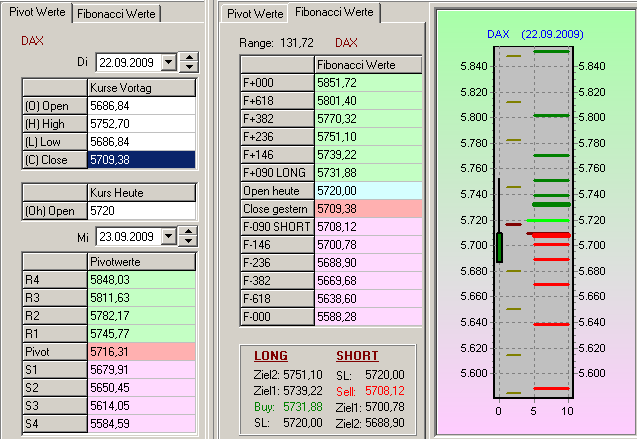Increase the 23.09.2009 date with up arrow
The width and height of the screenshot is (637, 439).
pos(188,231)
